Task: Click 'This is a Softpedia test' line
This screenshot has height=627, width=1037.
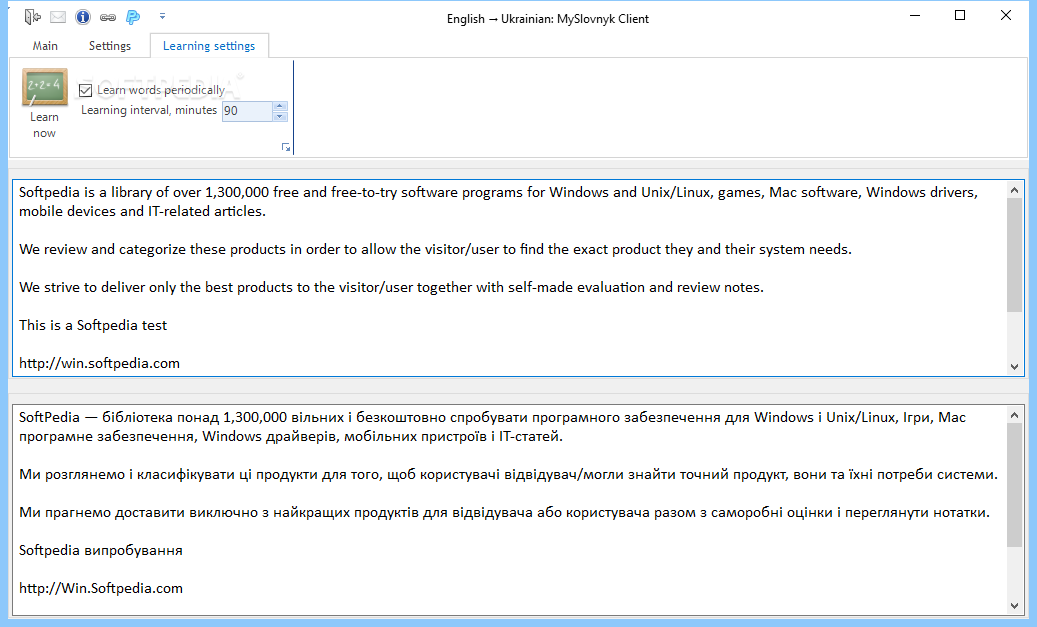Action: 93,325
